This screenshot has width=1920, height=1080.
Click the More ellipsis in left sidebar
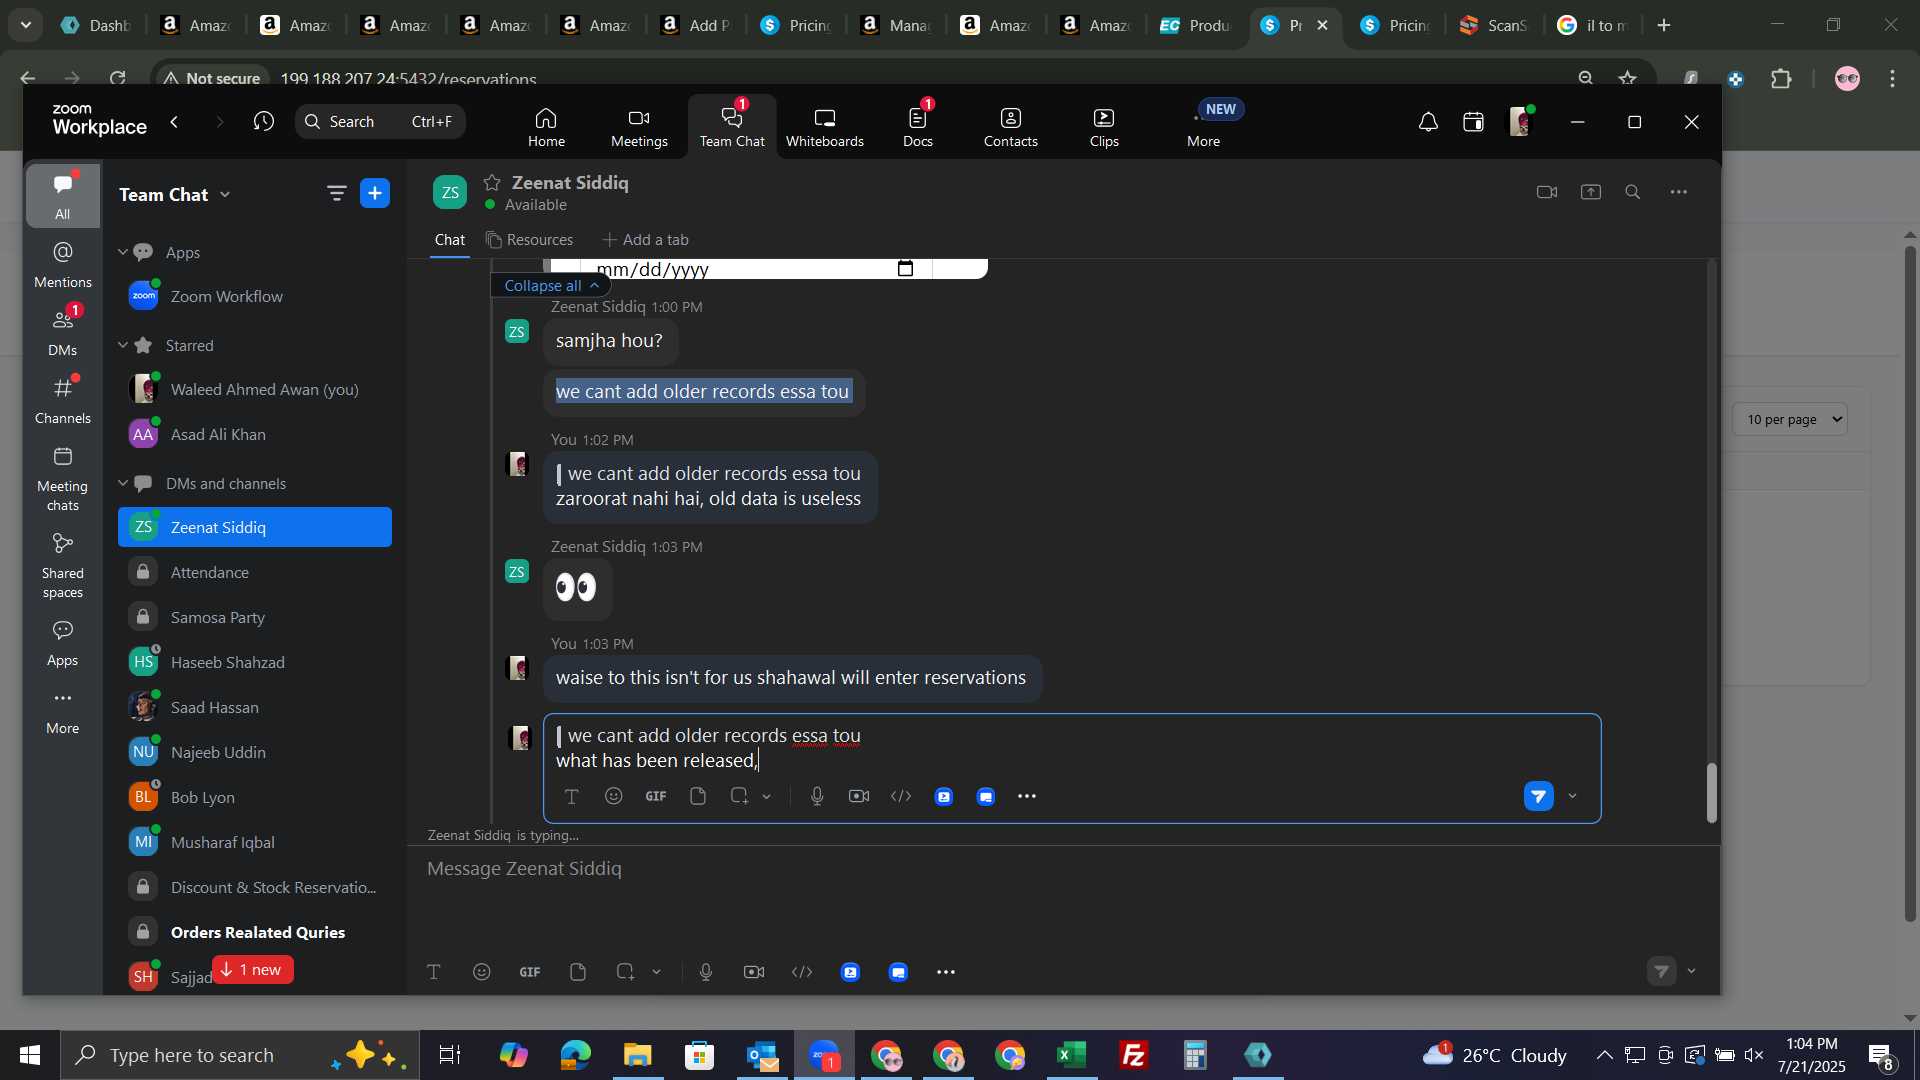63,712
